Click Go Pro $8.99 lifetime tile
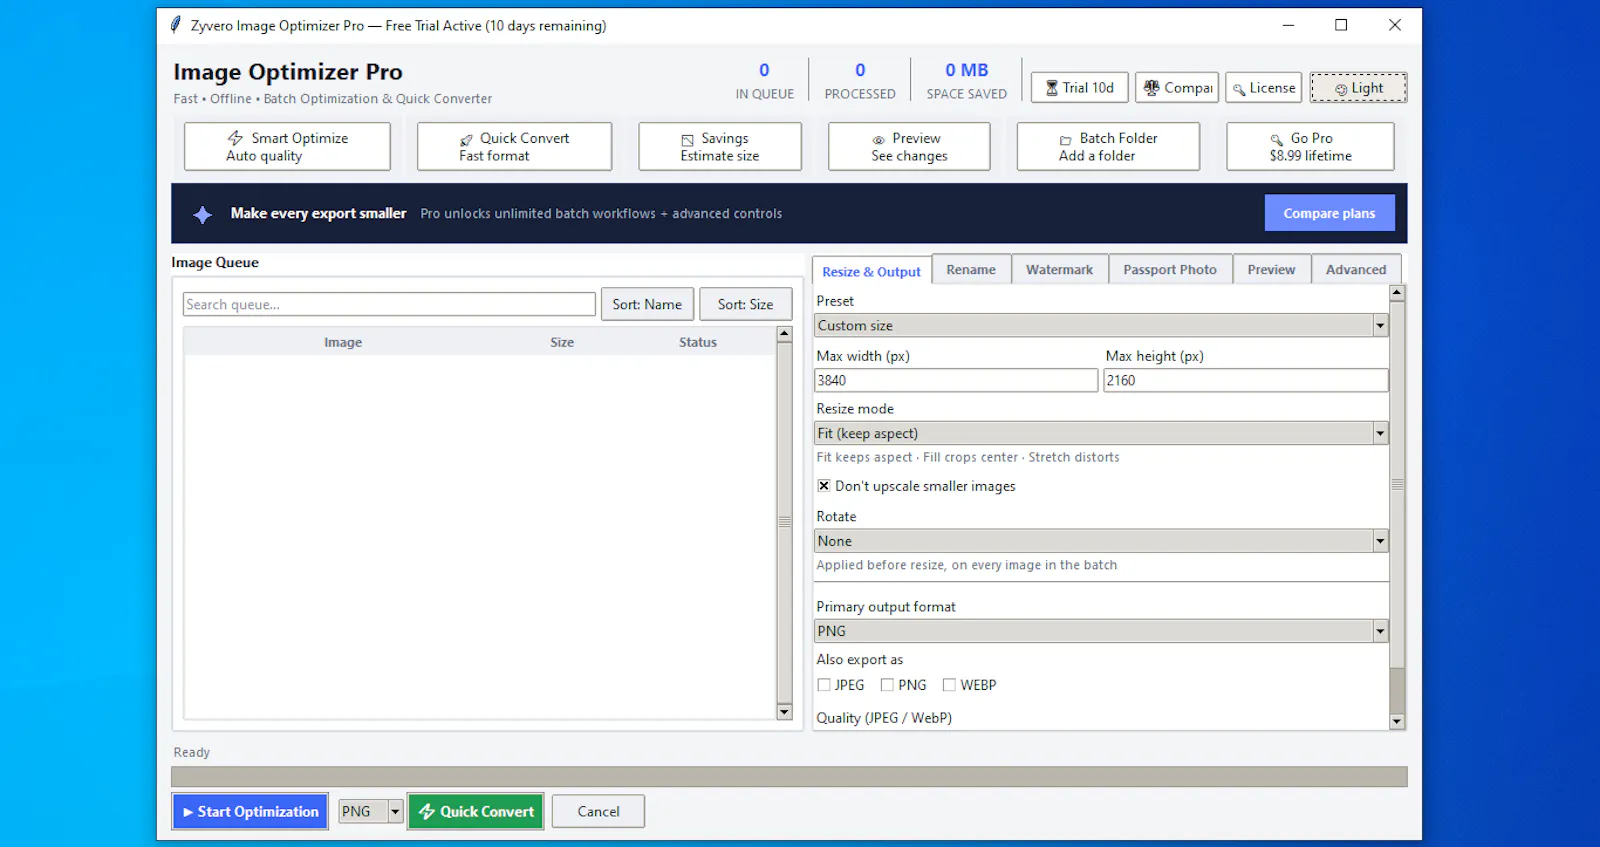 1310,147
